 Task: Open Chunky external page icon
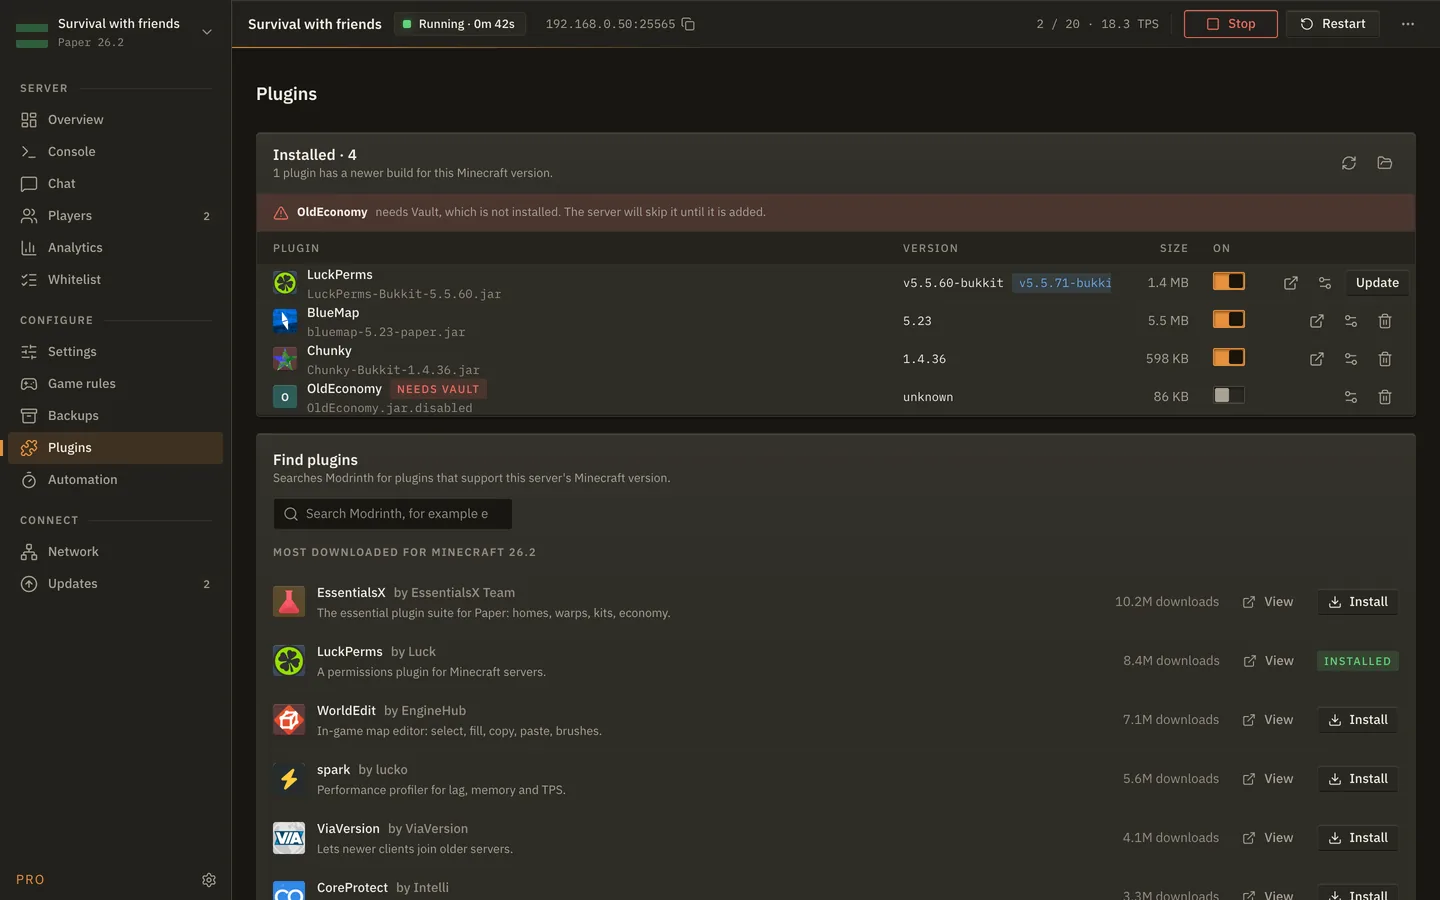(1317, 359)
